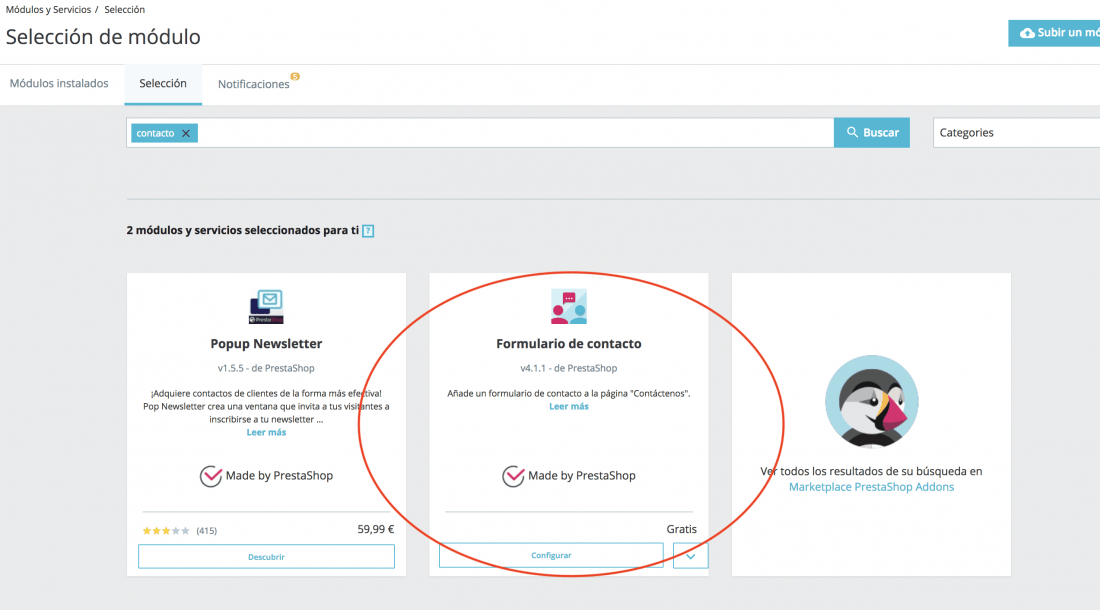Image resolution: width=1100 pixels, height=610 pixels.
Task: Click the magnifier icon in Buscar button
Action: (x=852, y=133)
